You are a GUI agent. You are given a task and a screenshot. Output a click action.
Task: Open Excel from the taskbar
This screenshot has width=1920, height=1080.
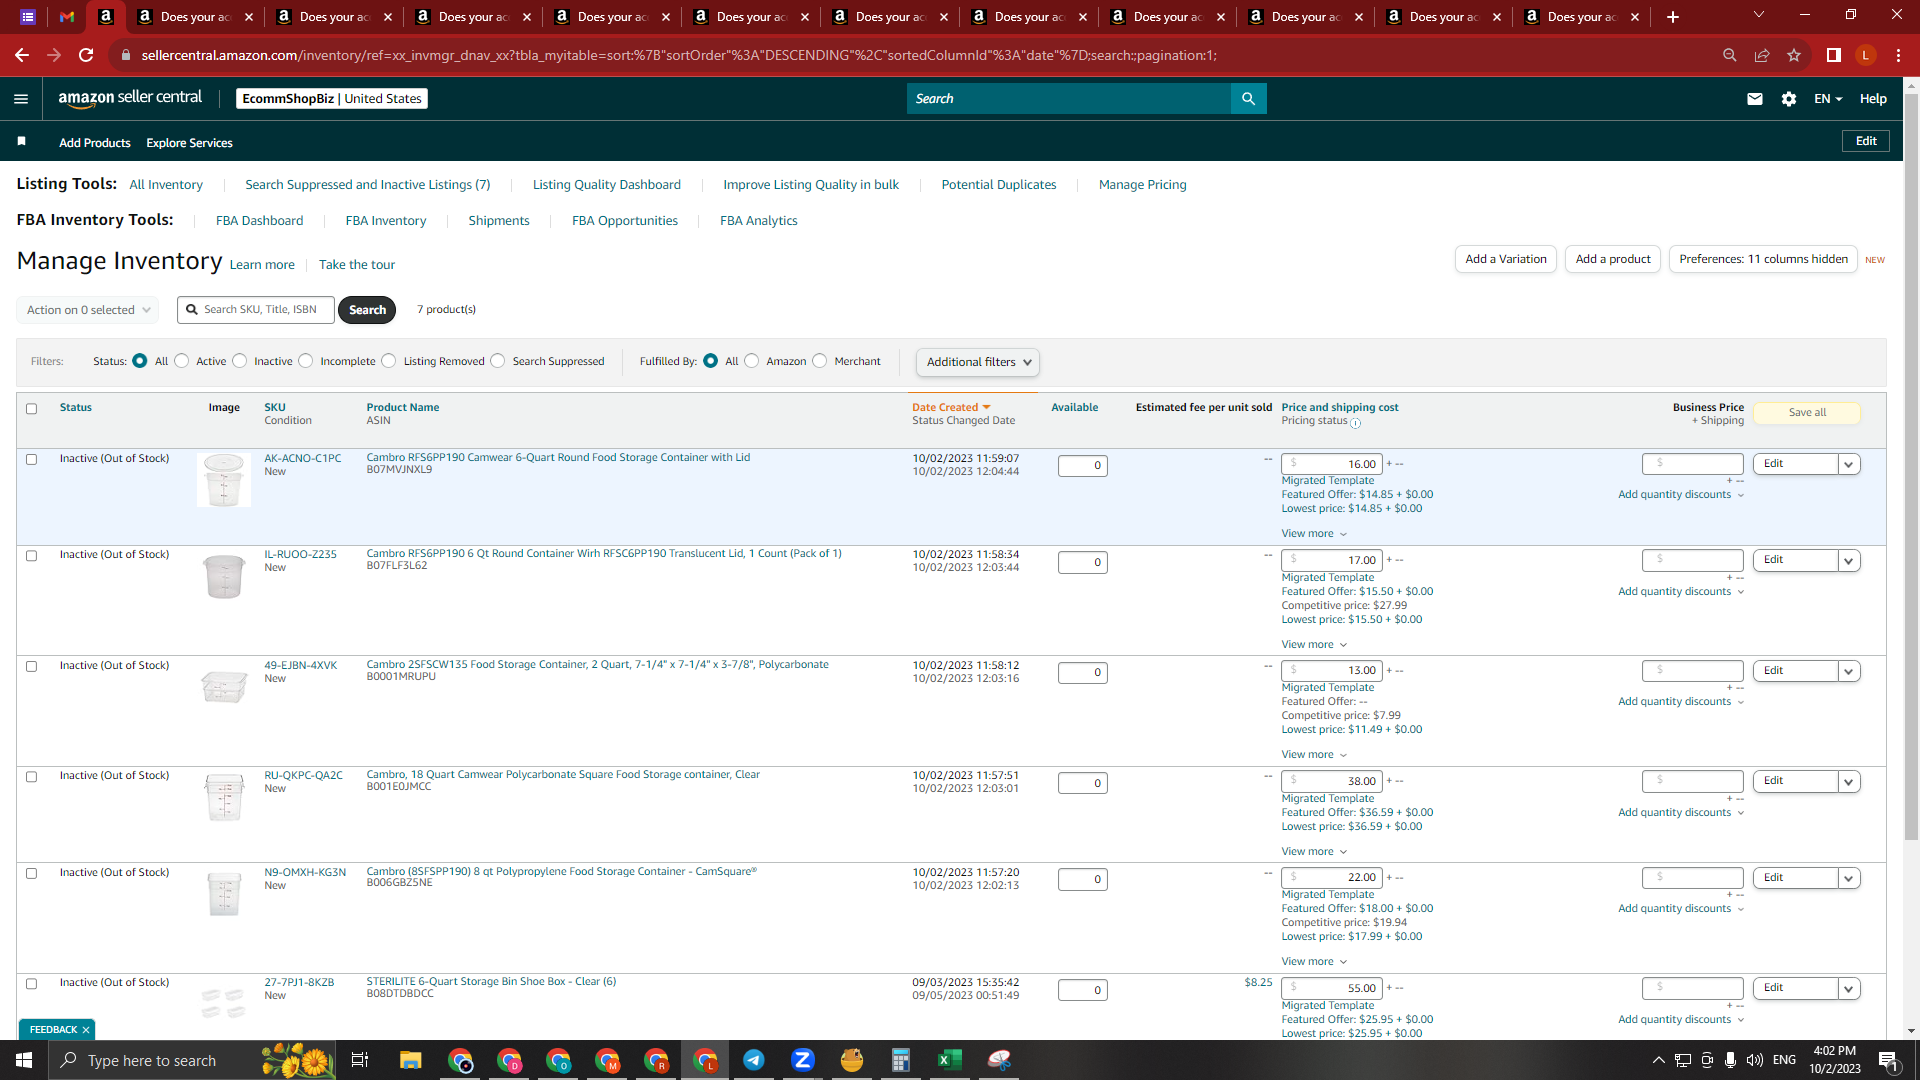(950, 1060)
